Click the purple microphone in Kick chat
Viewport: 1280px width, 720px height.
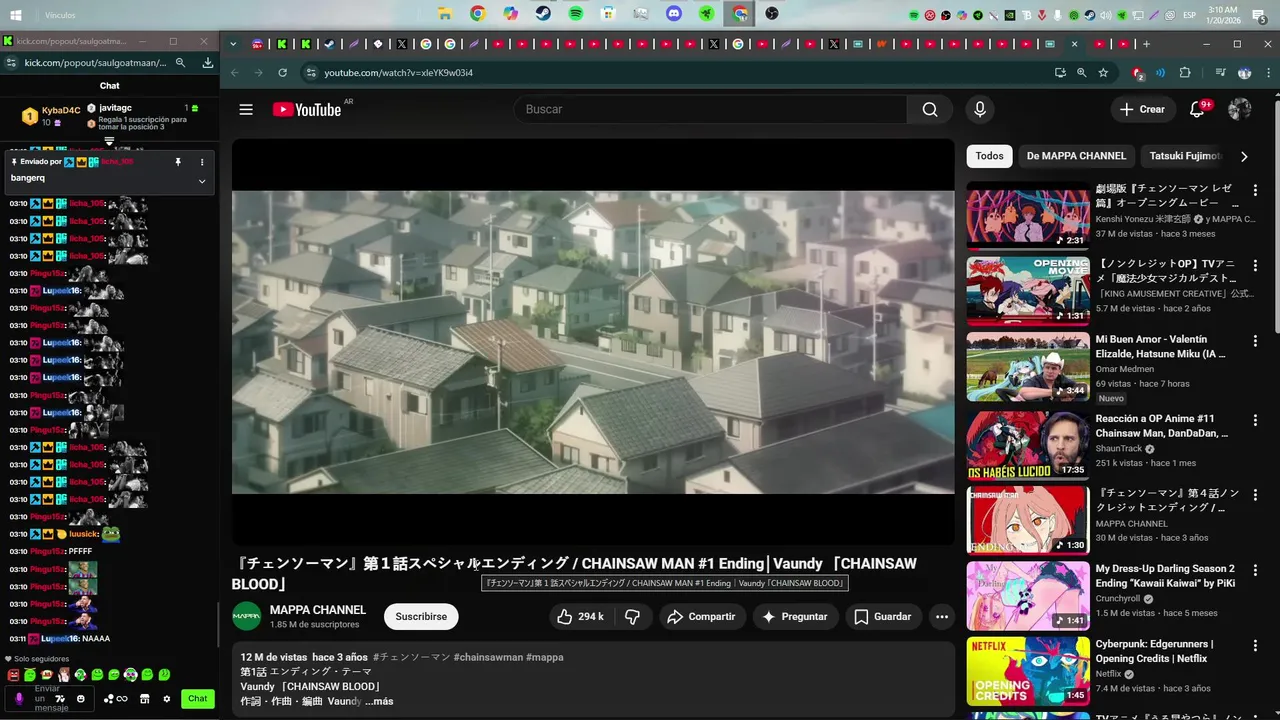(x=19, y=698)
